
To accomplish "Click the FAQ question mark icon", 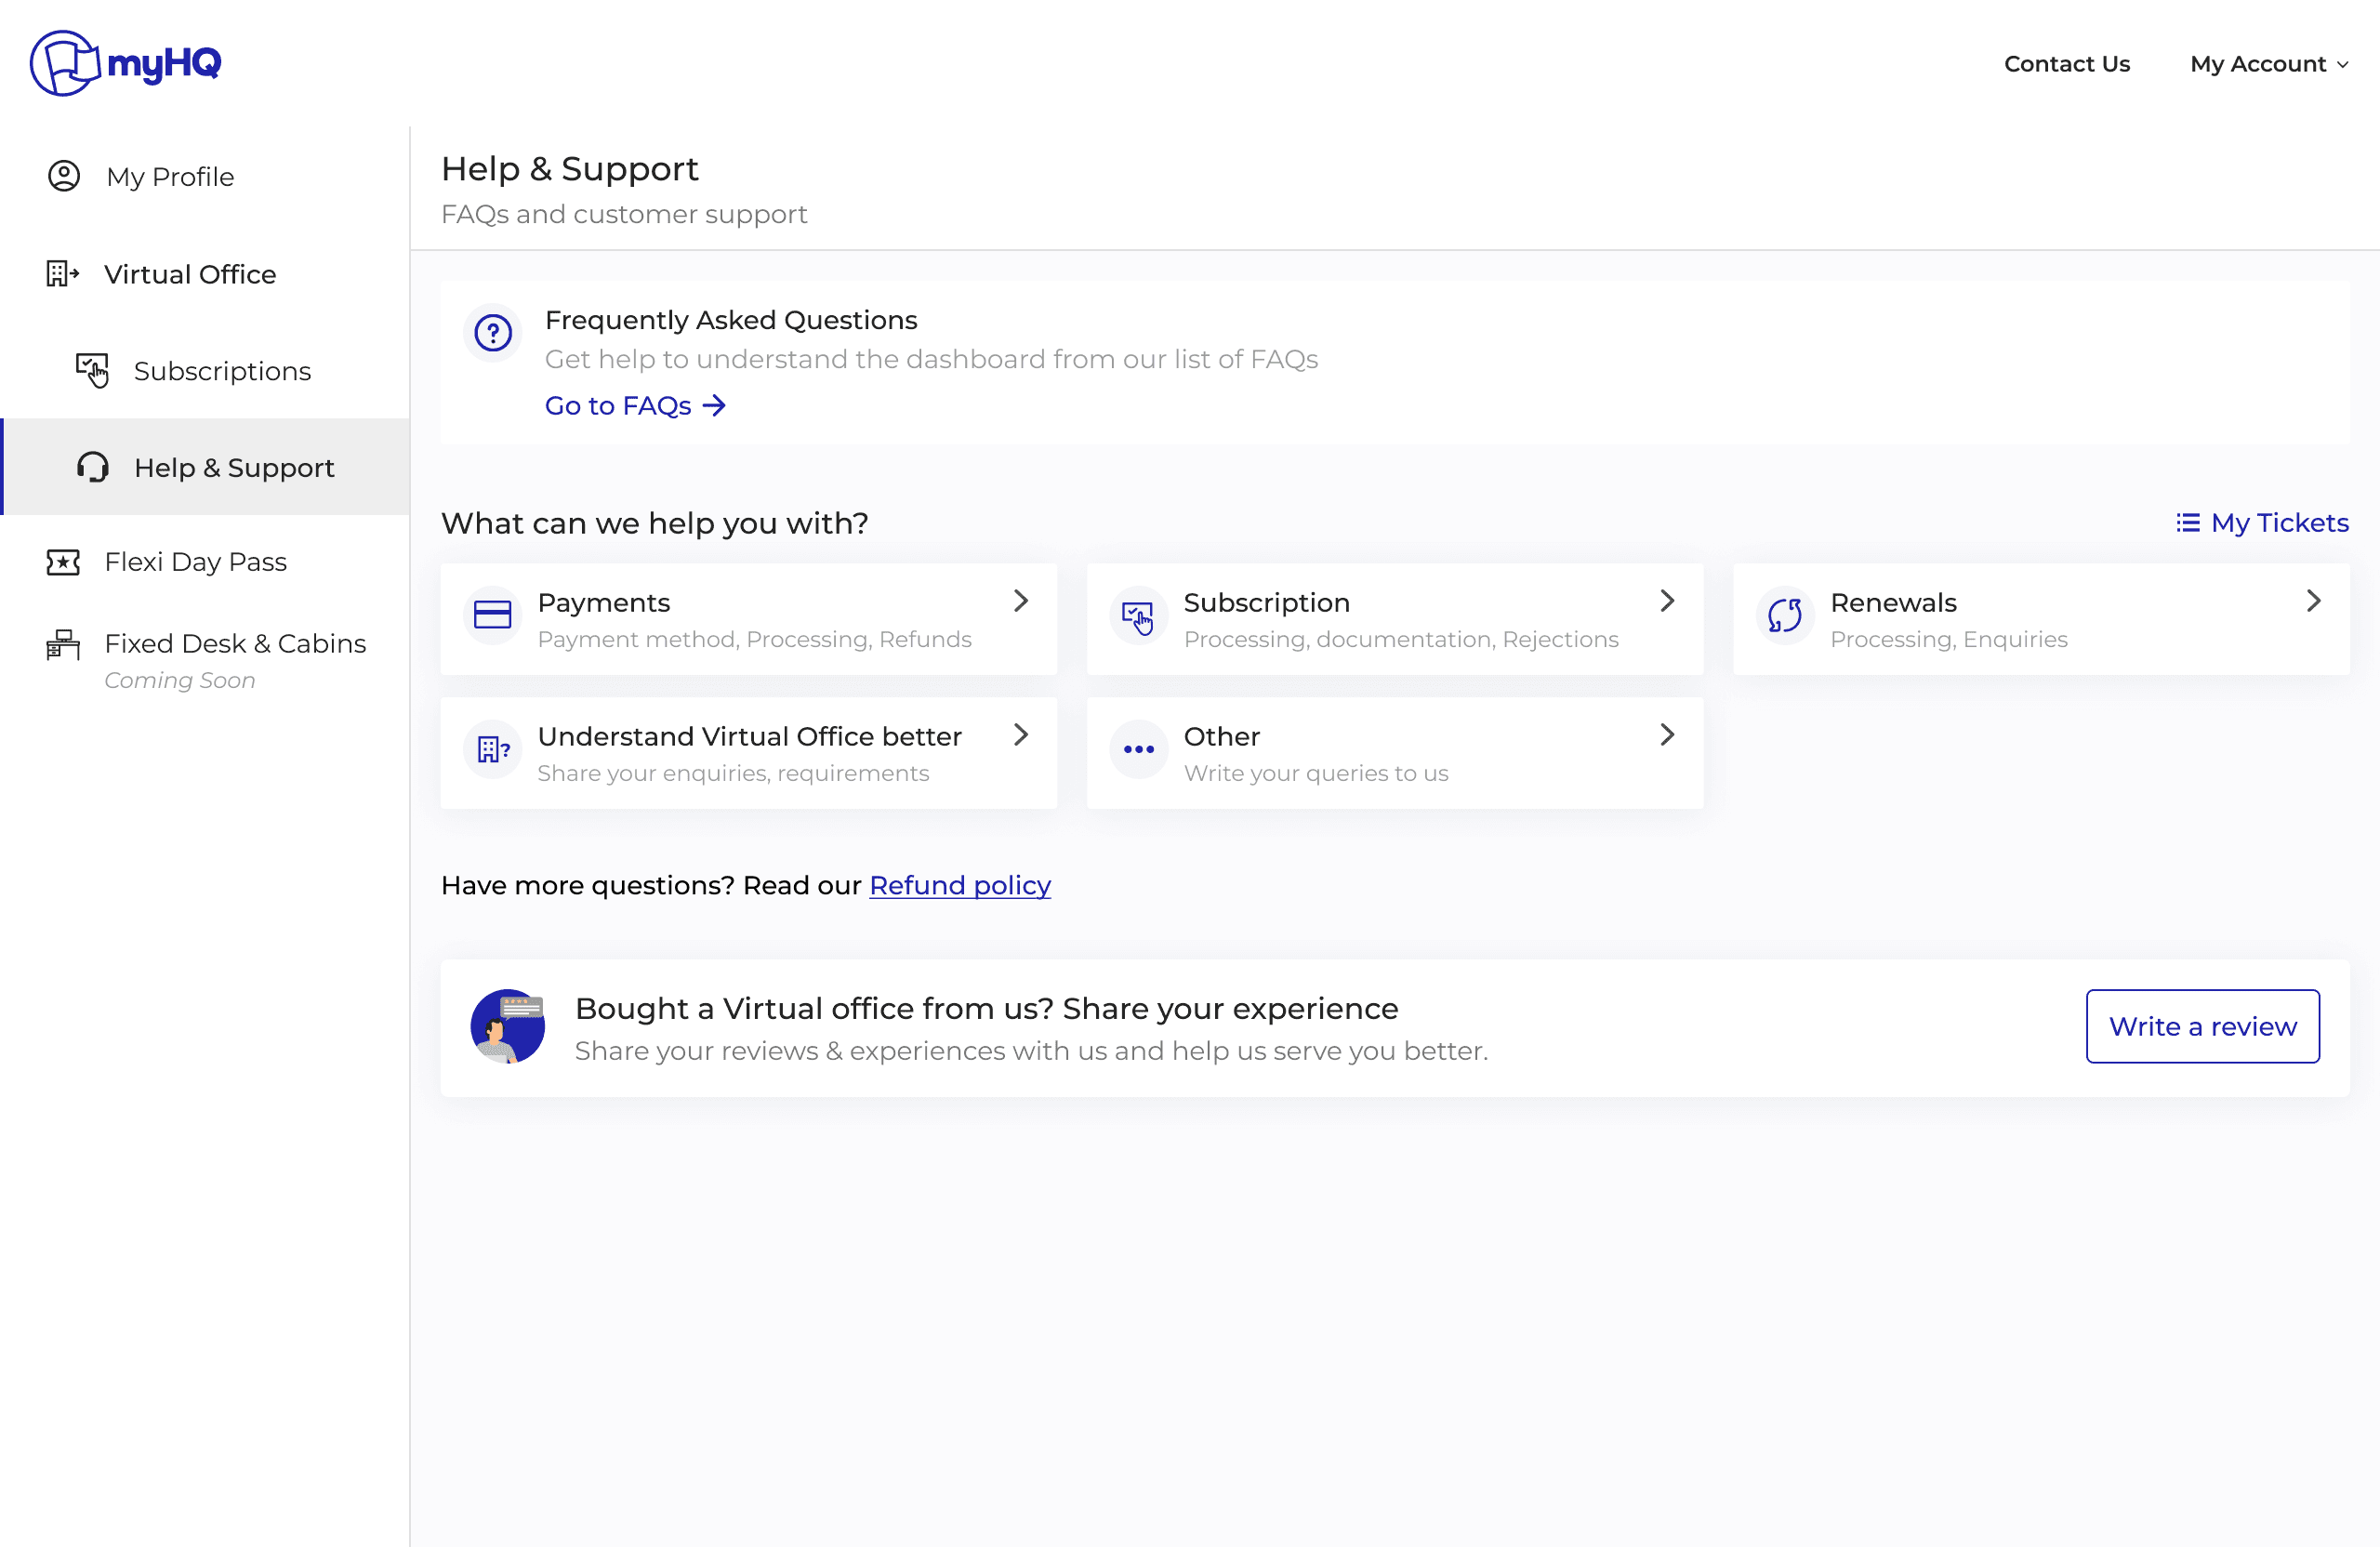I will click(493, 333).
